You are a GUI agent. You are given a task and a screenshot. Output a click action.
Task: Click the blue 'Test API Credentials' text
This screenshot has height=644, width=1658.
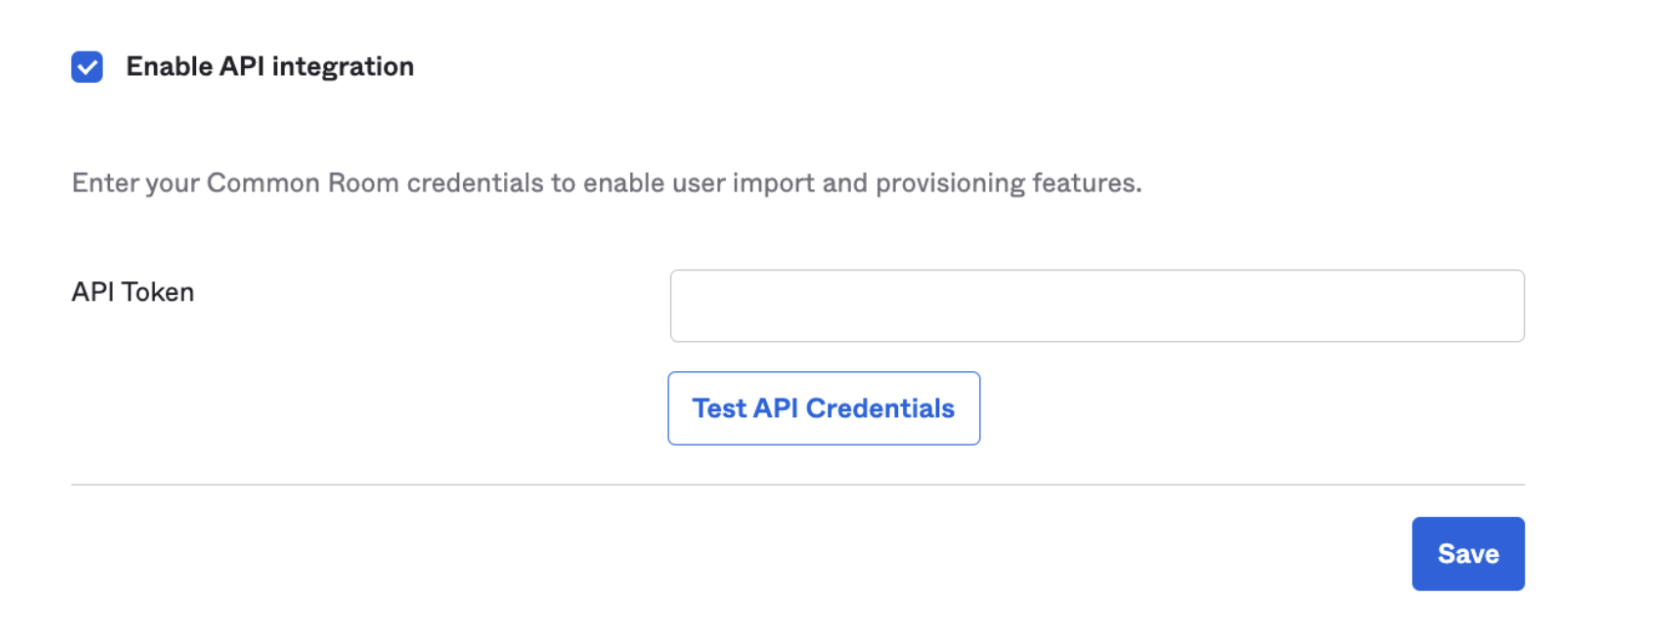[x=823, y=408]
